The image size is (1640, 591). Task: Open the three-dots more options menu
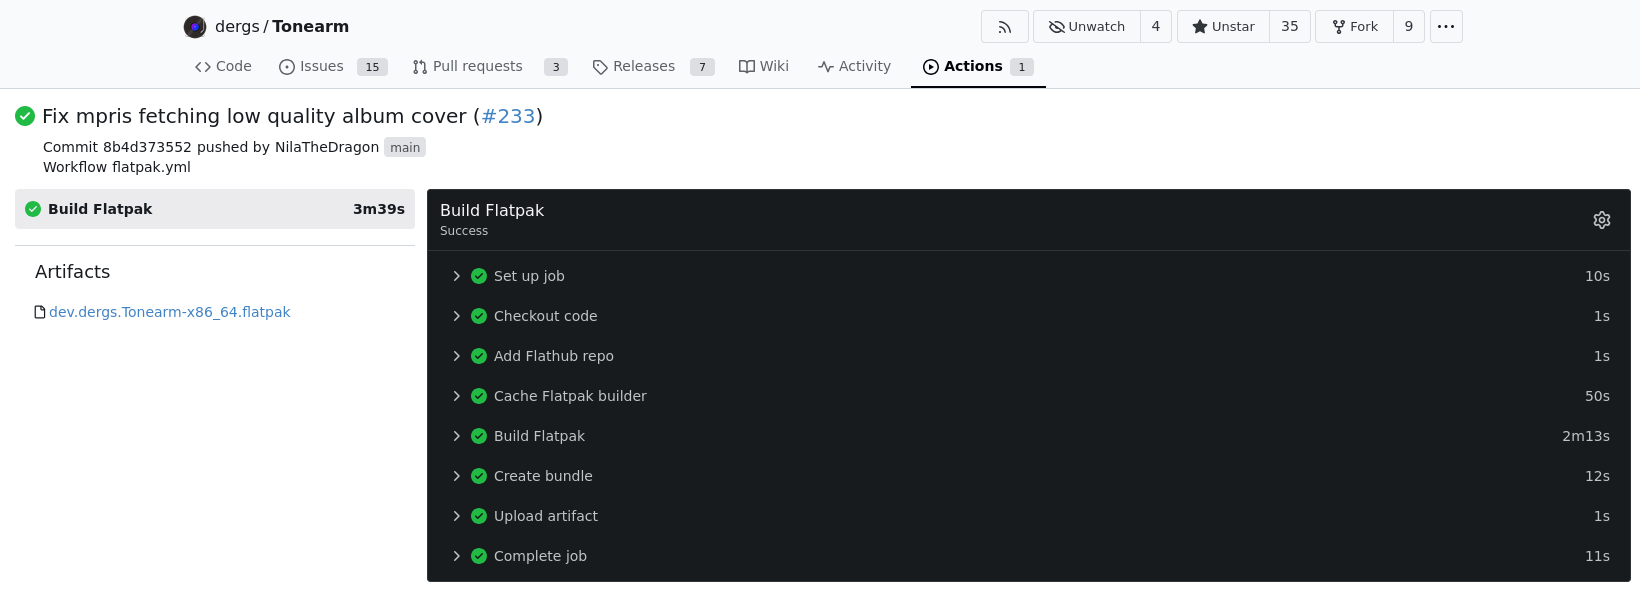[1445, 27]
